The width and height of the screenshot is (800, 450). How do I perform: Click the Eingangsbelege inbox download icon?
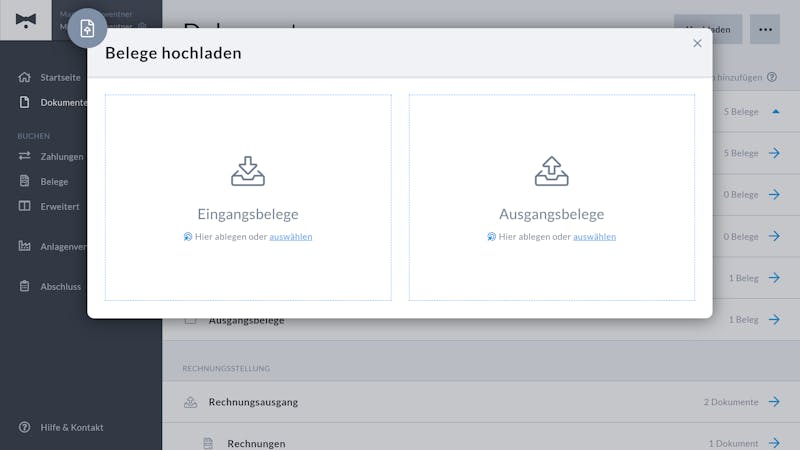[248, 171]
